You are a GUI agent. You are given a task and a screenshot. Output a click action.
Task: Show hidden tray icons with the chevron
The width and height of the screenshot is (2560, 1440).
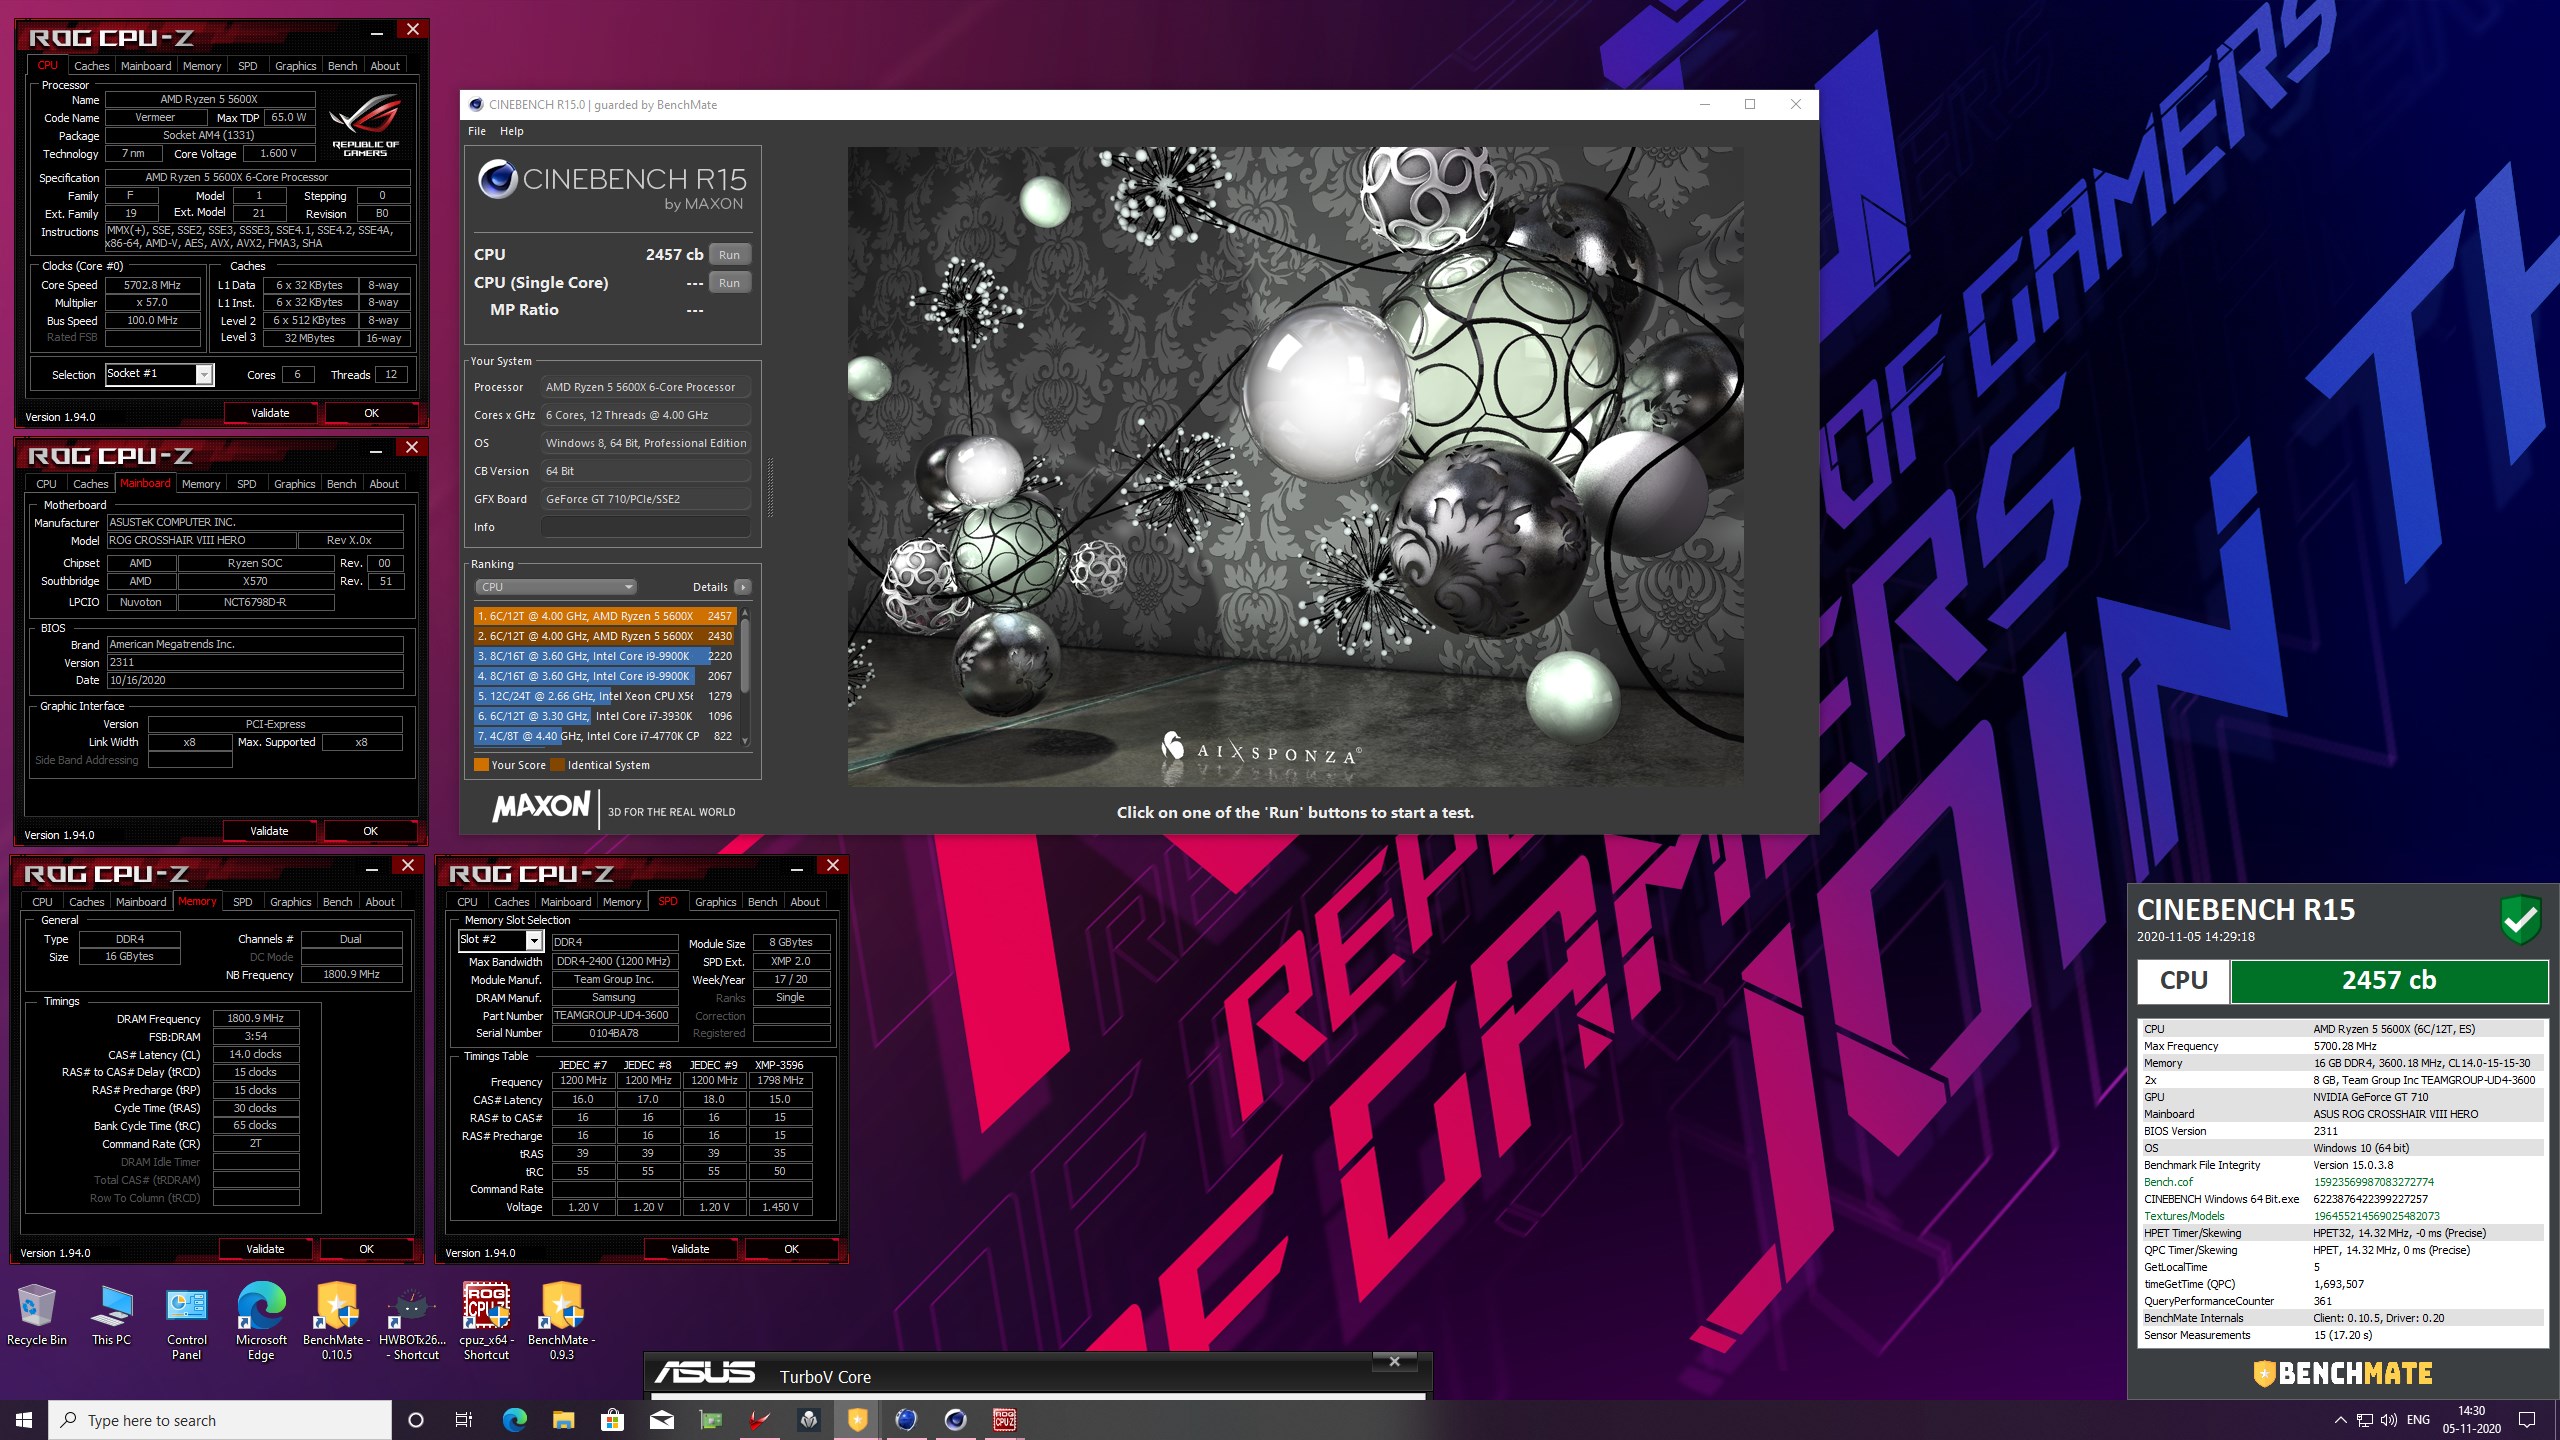pyautogui.click(x=2340, y=1420)
